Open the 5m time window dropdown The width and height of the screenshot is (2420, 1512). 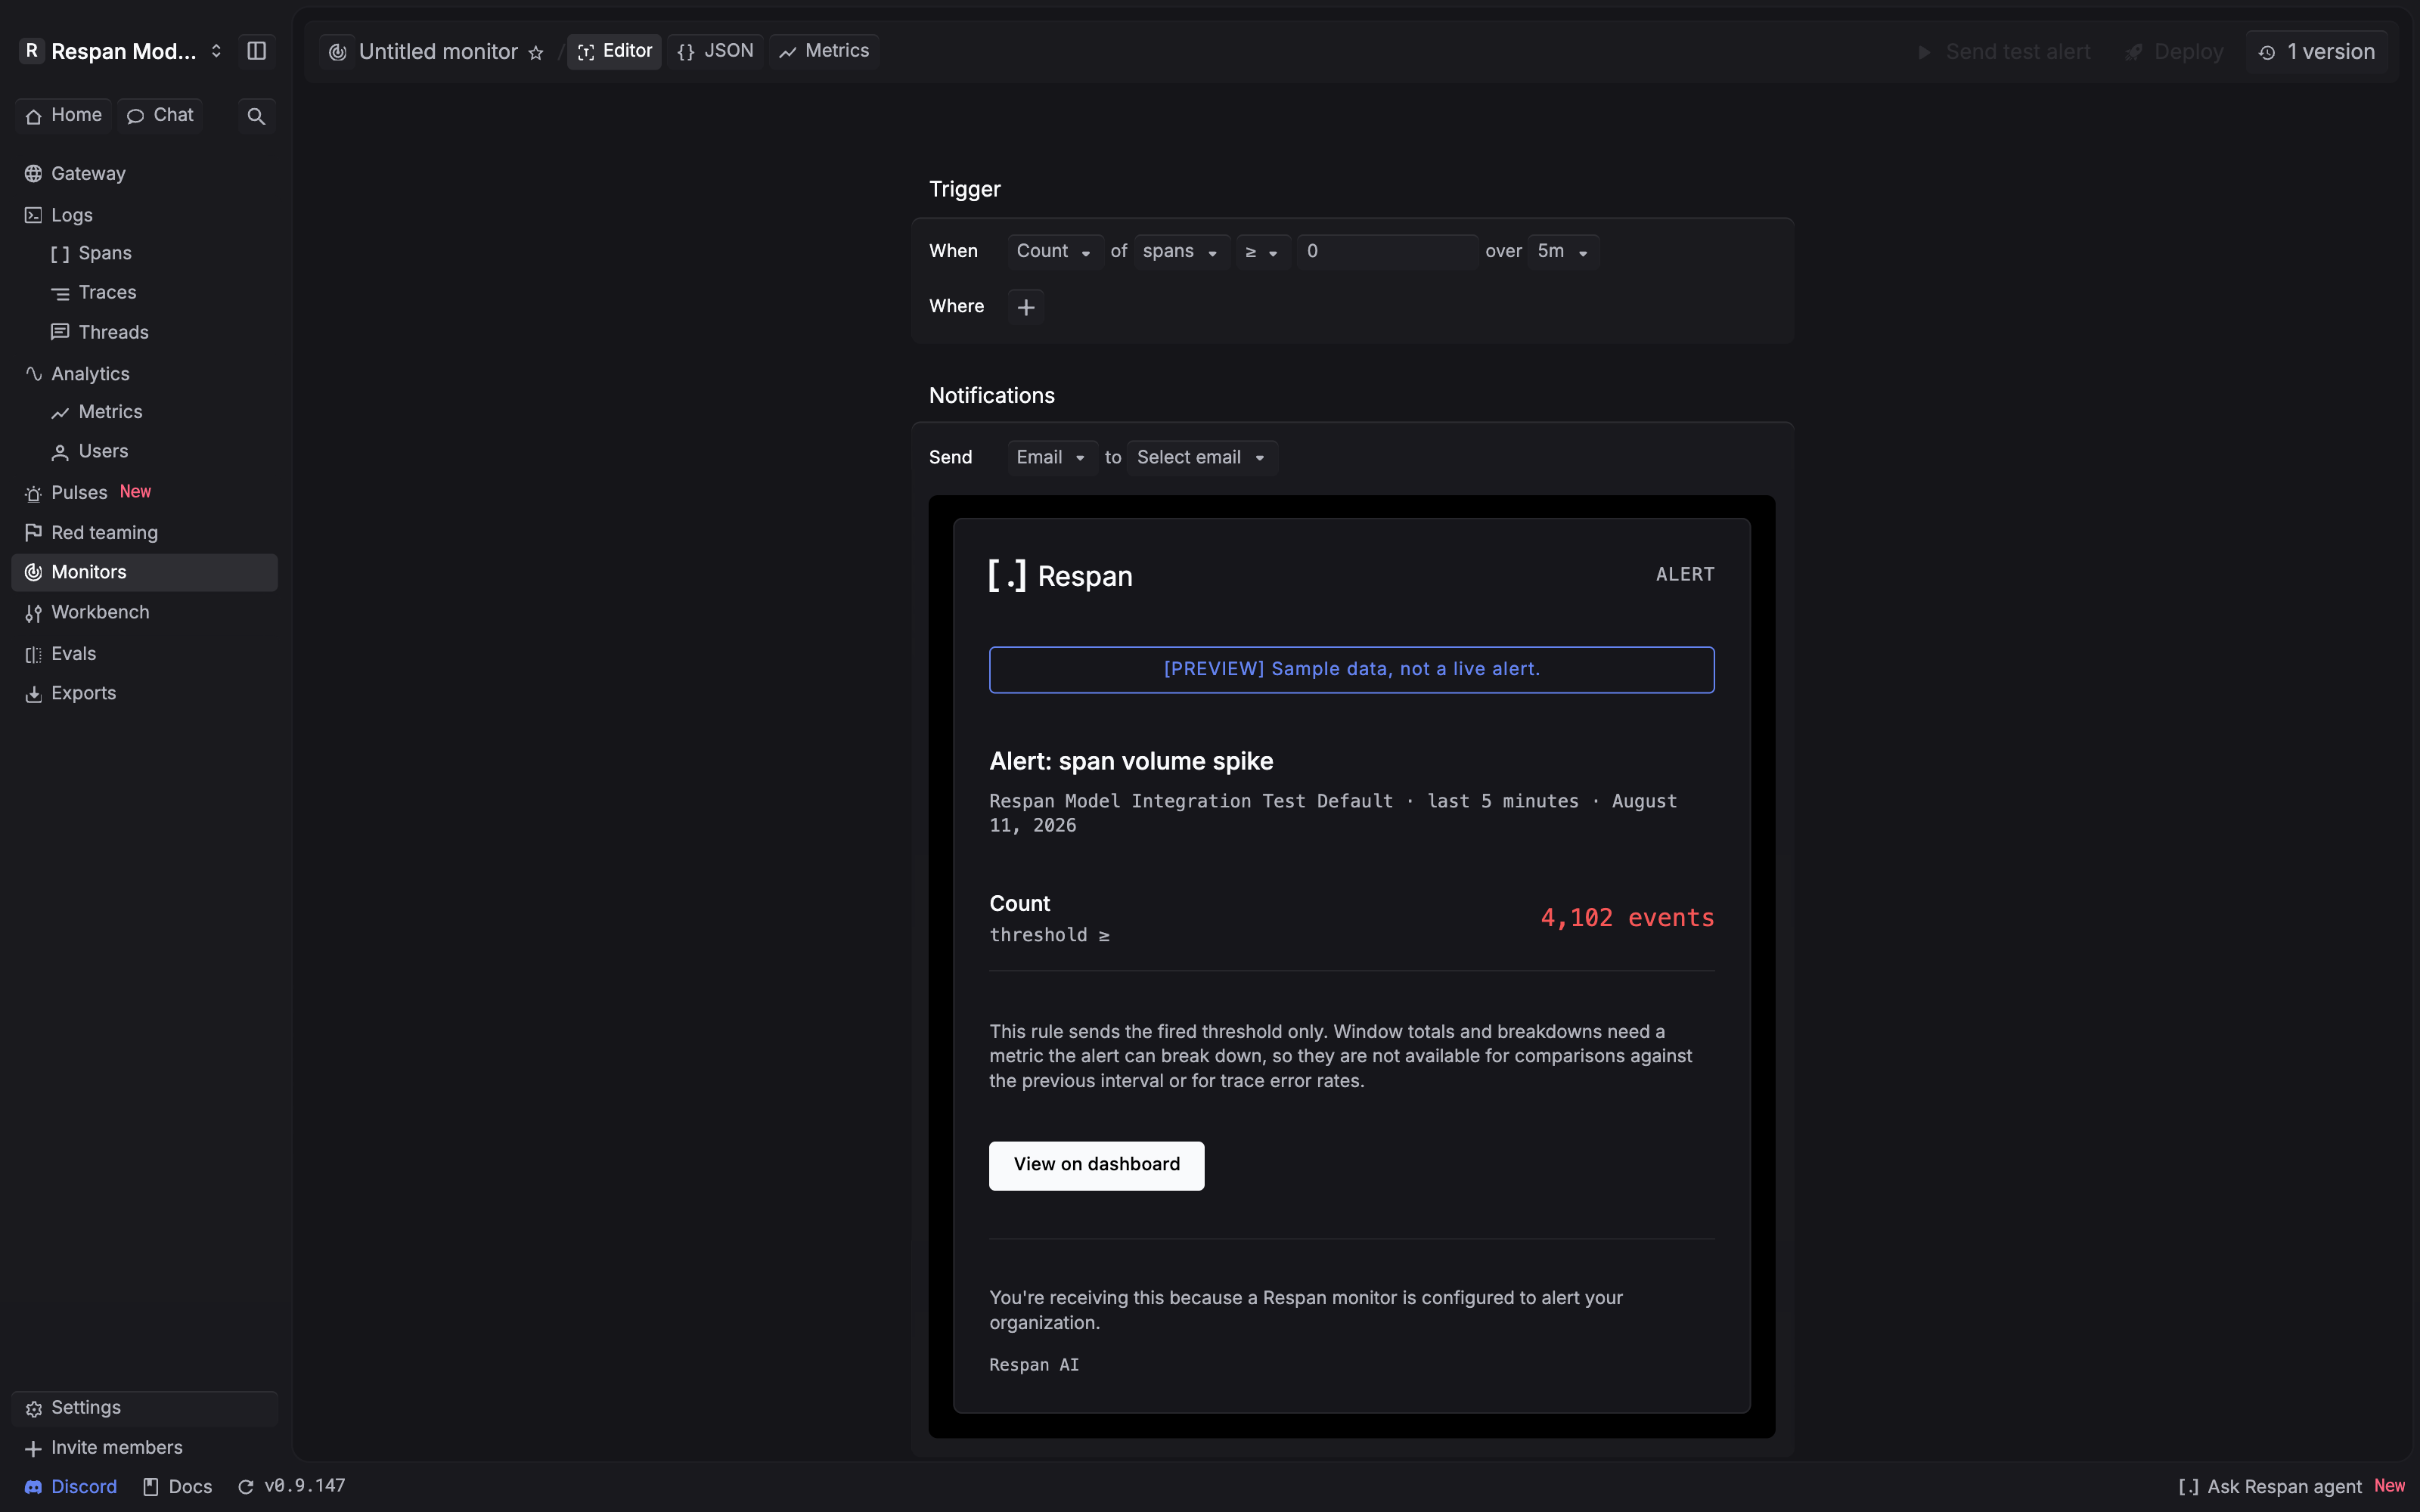[x=1563, y=252]
